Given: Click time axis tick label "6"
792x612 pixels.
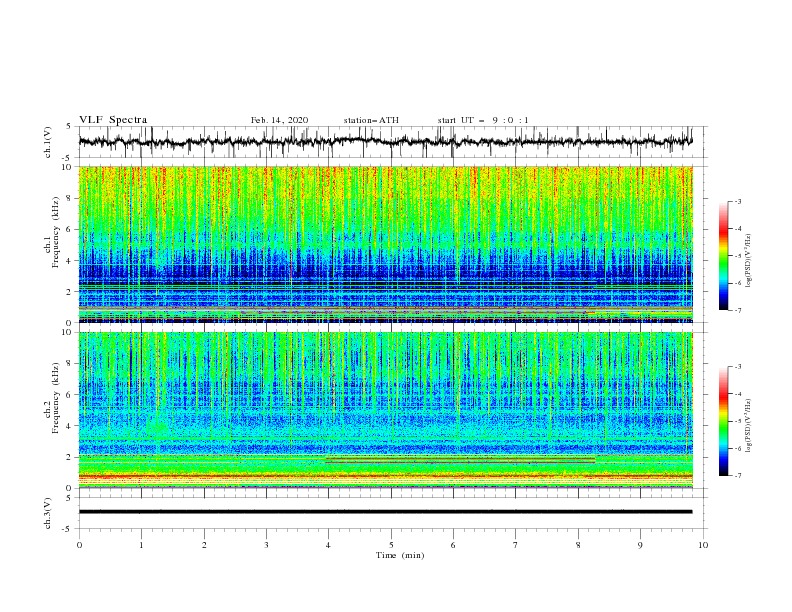Looking at the screenshot, I should click(453, 545).
